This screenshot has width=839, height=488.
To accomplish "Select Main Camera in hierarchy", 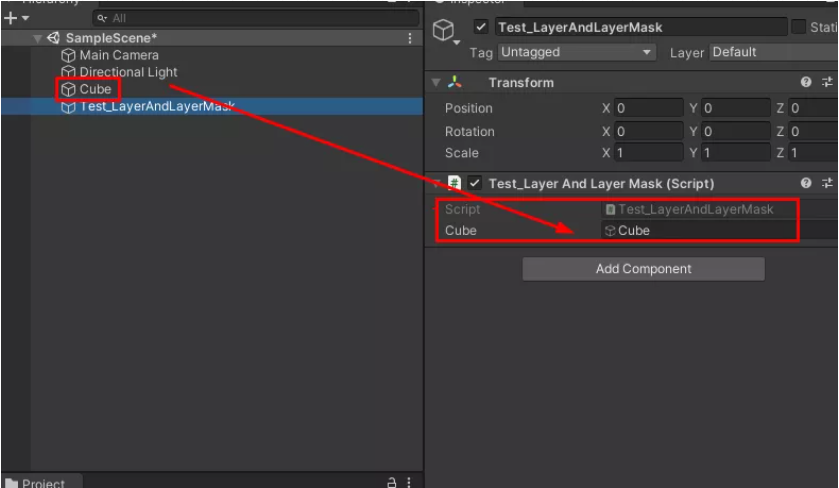I will tap(119, 55).
